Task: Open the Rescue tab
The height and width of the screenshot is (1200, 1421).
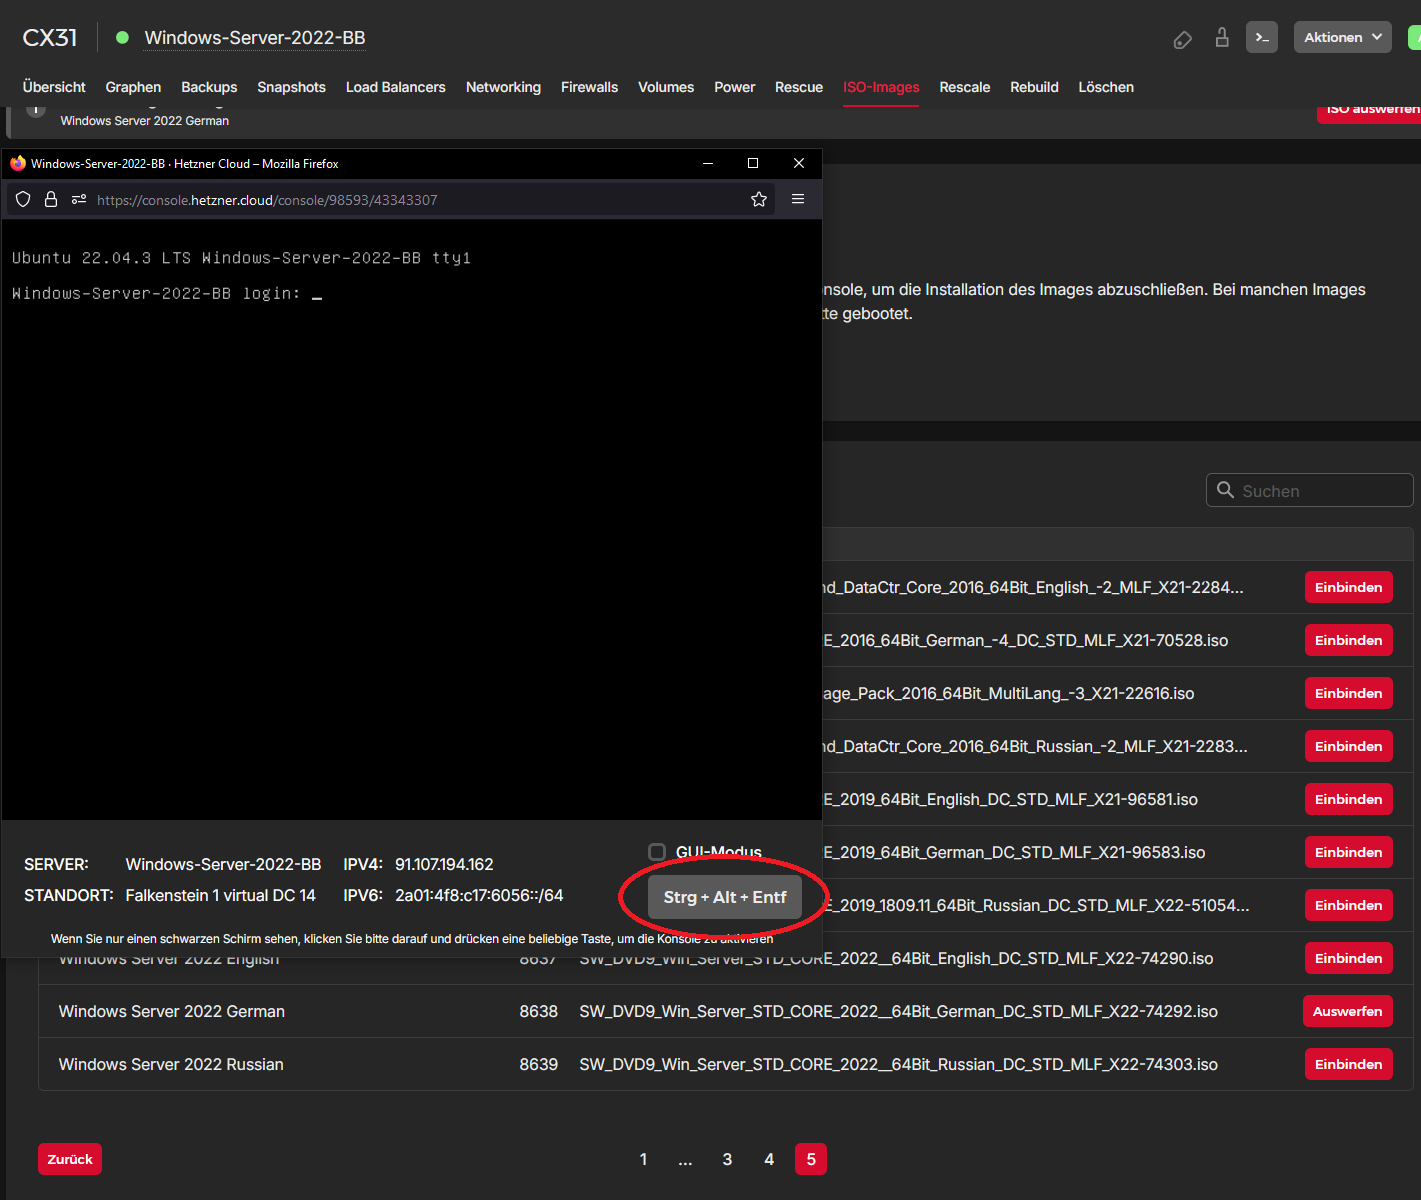Action: coord(799,87)
